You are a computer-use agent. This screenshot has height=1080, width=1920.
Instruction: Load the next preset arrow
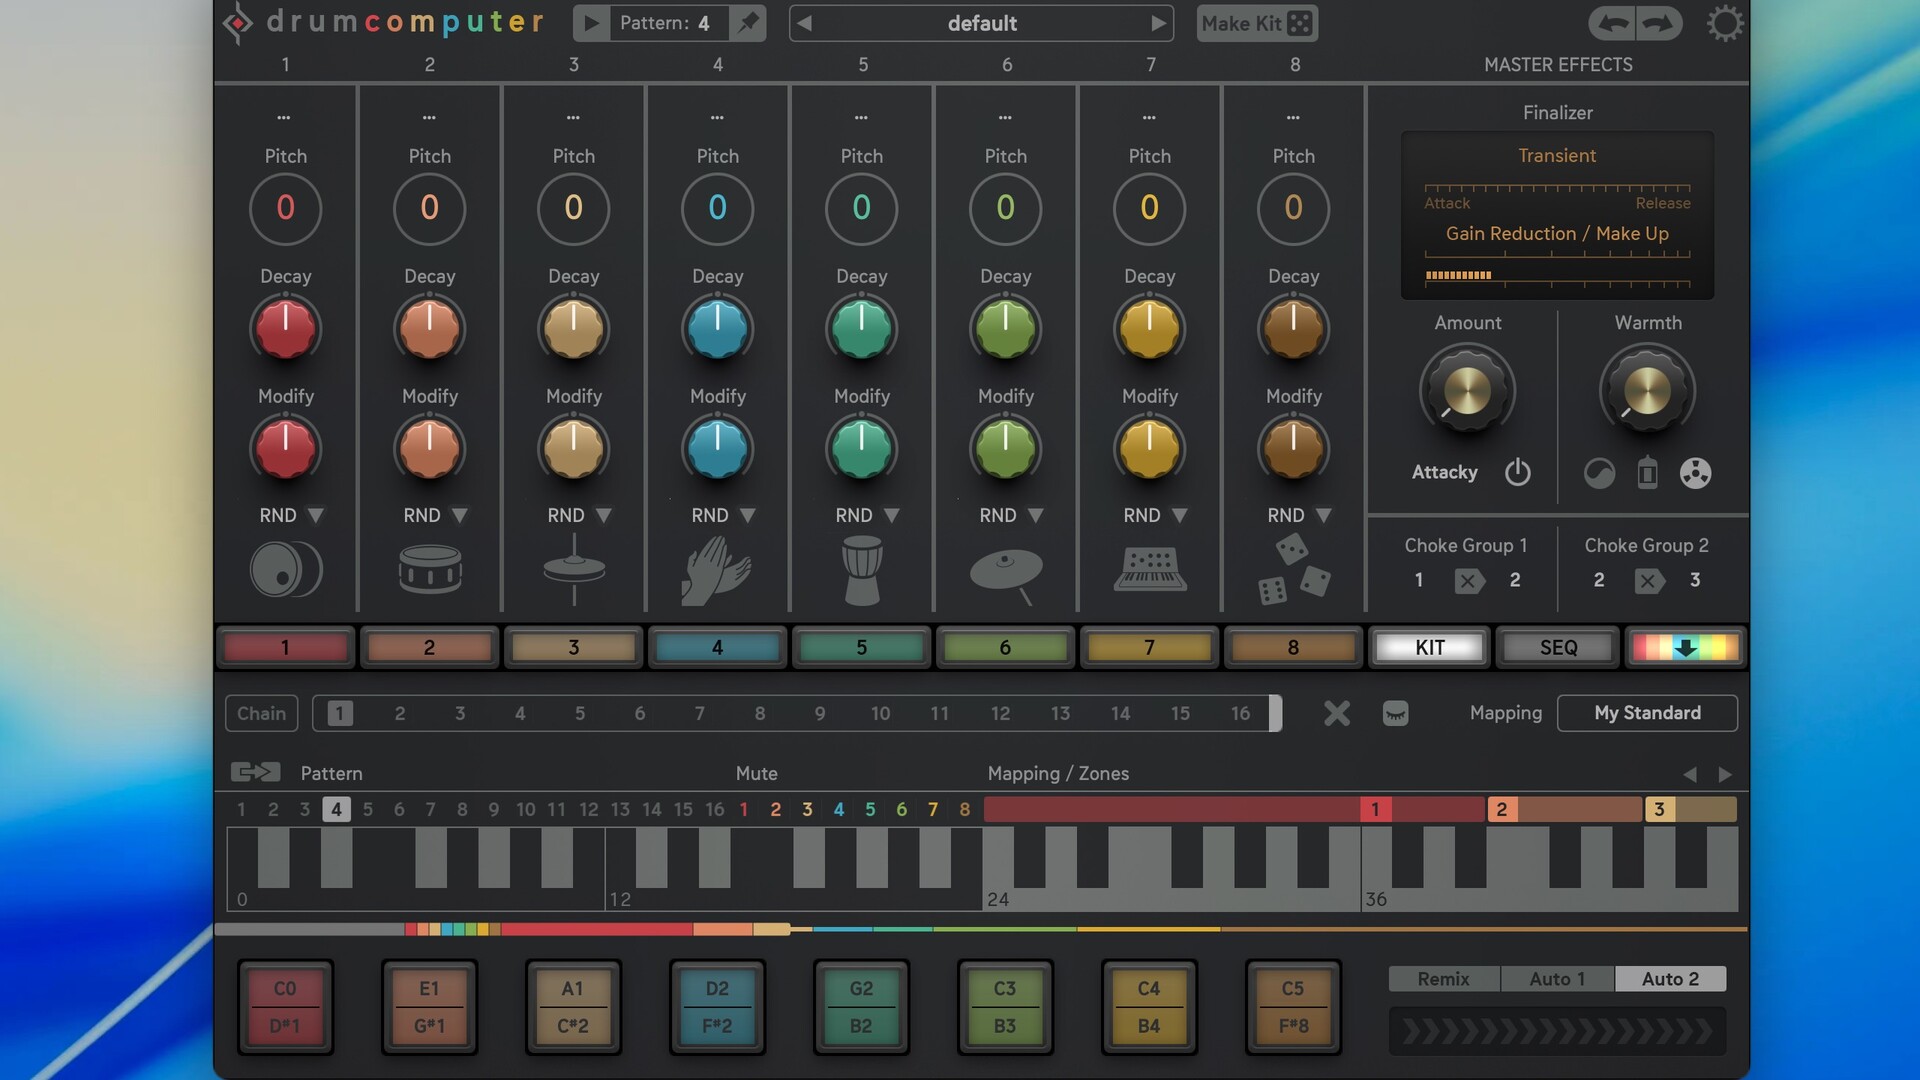tap(1158, 23)
